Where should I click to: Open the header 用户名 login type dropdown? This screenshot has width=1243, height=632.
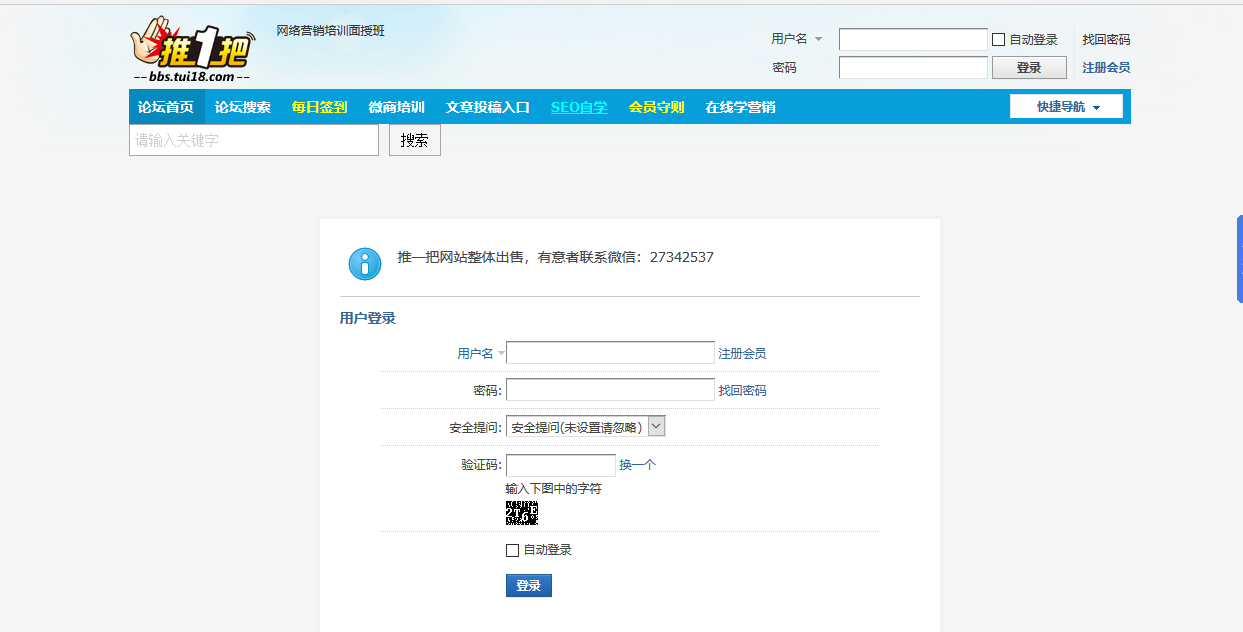pos(818,40)
